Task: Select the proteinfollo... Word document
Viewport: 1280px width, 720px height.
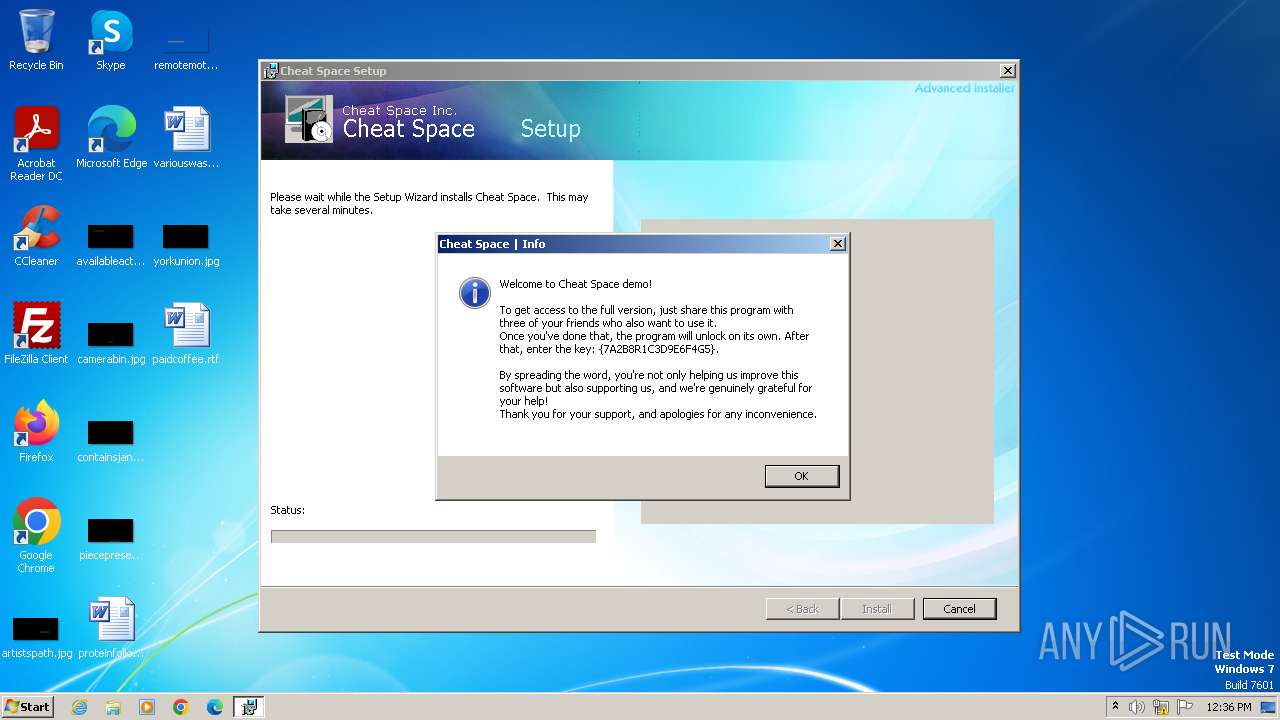Action: point(111,628)
